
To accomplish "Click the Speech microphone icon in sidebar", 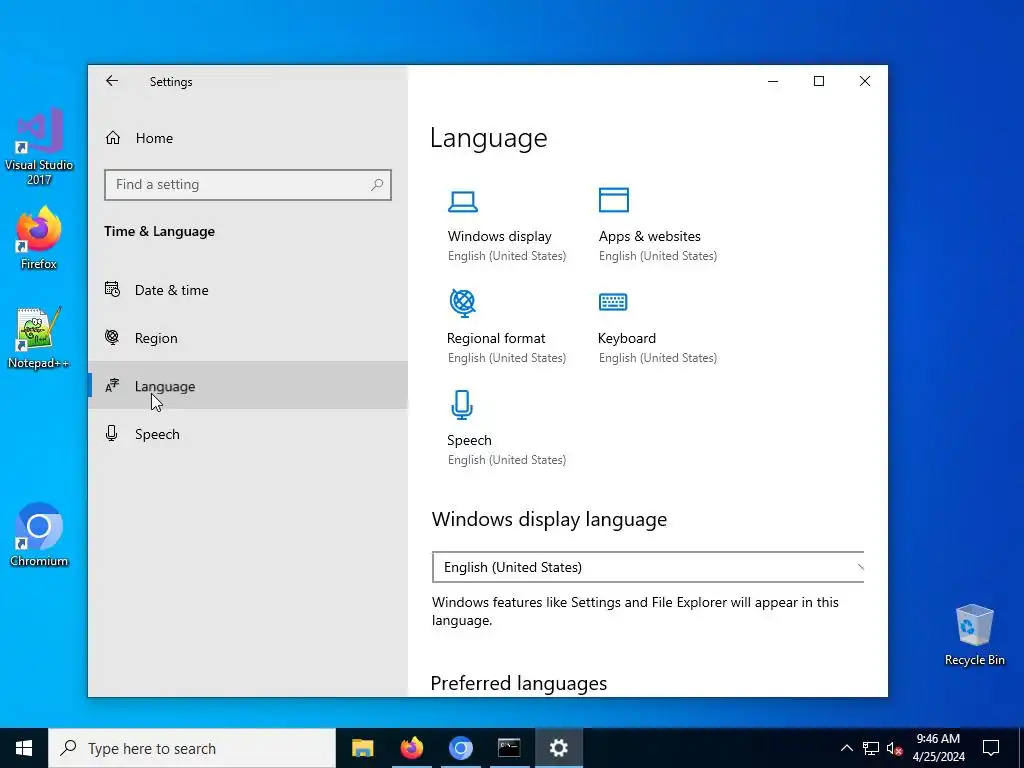I will [x=112, y=434].
